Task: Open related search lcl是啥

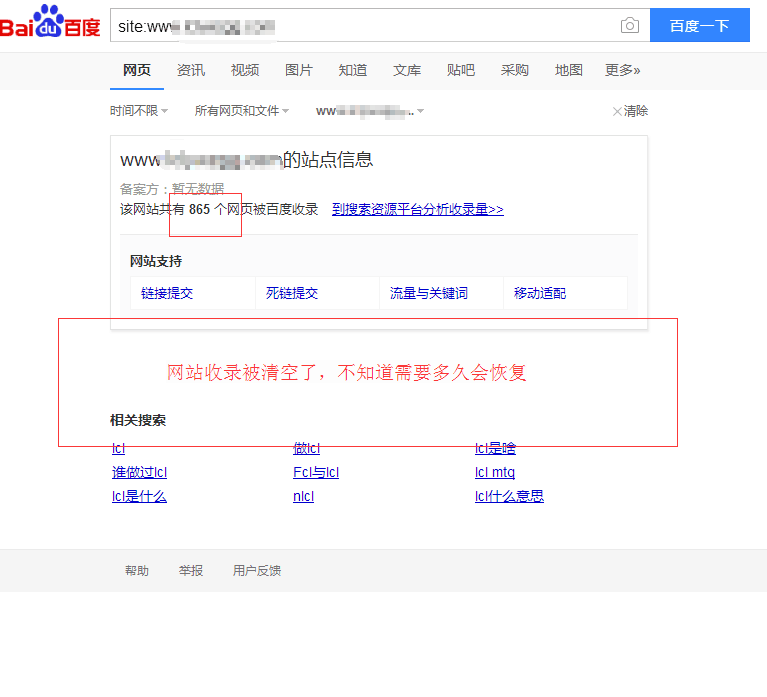Action: point(496,448)
